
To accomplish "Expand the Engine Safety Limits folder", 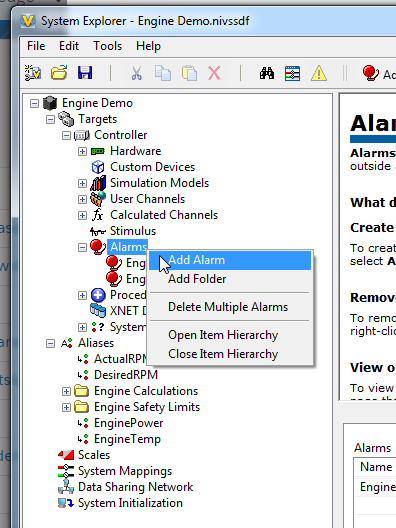I will coord(66,407).
